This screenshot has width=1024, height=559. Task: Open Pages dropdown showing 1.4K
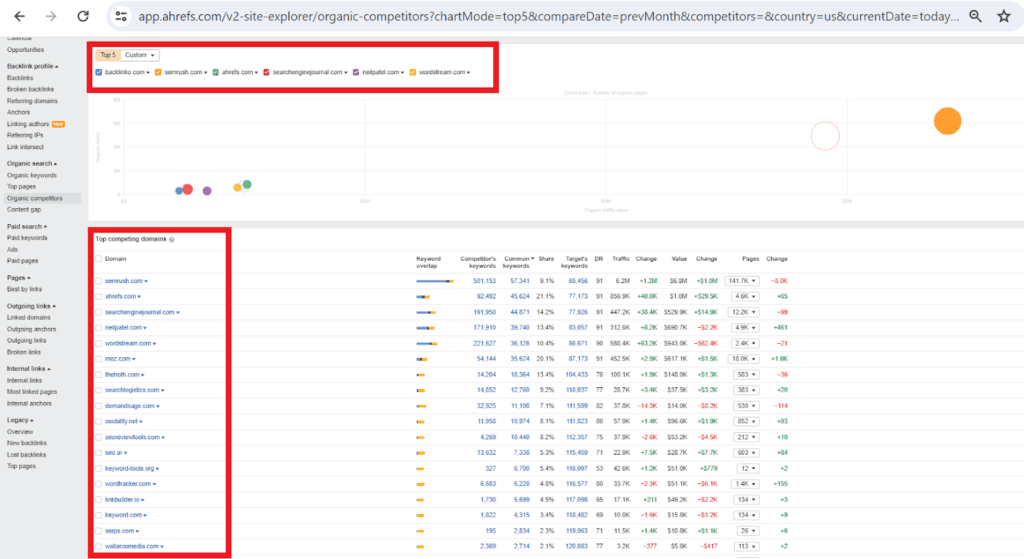[x=745, y=484]
